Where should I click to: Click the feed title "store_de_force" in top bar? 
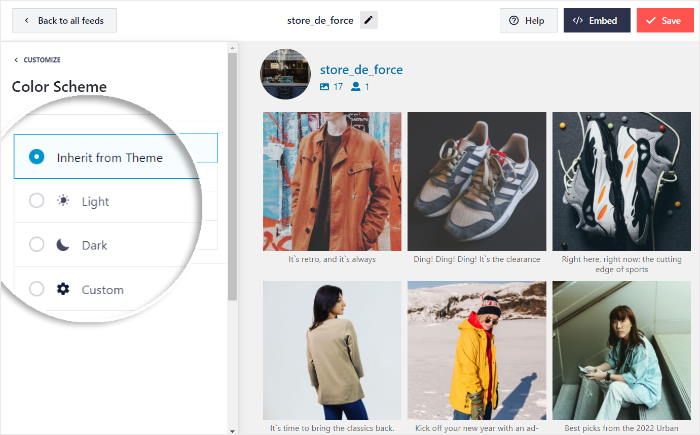320,21
